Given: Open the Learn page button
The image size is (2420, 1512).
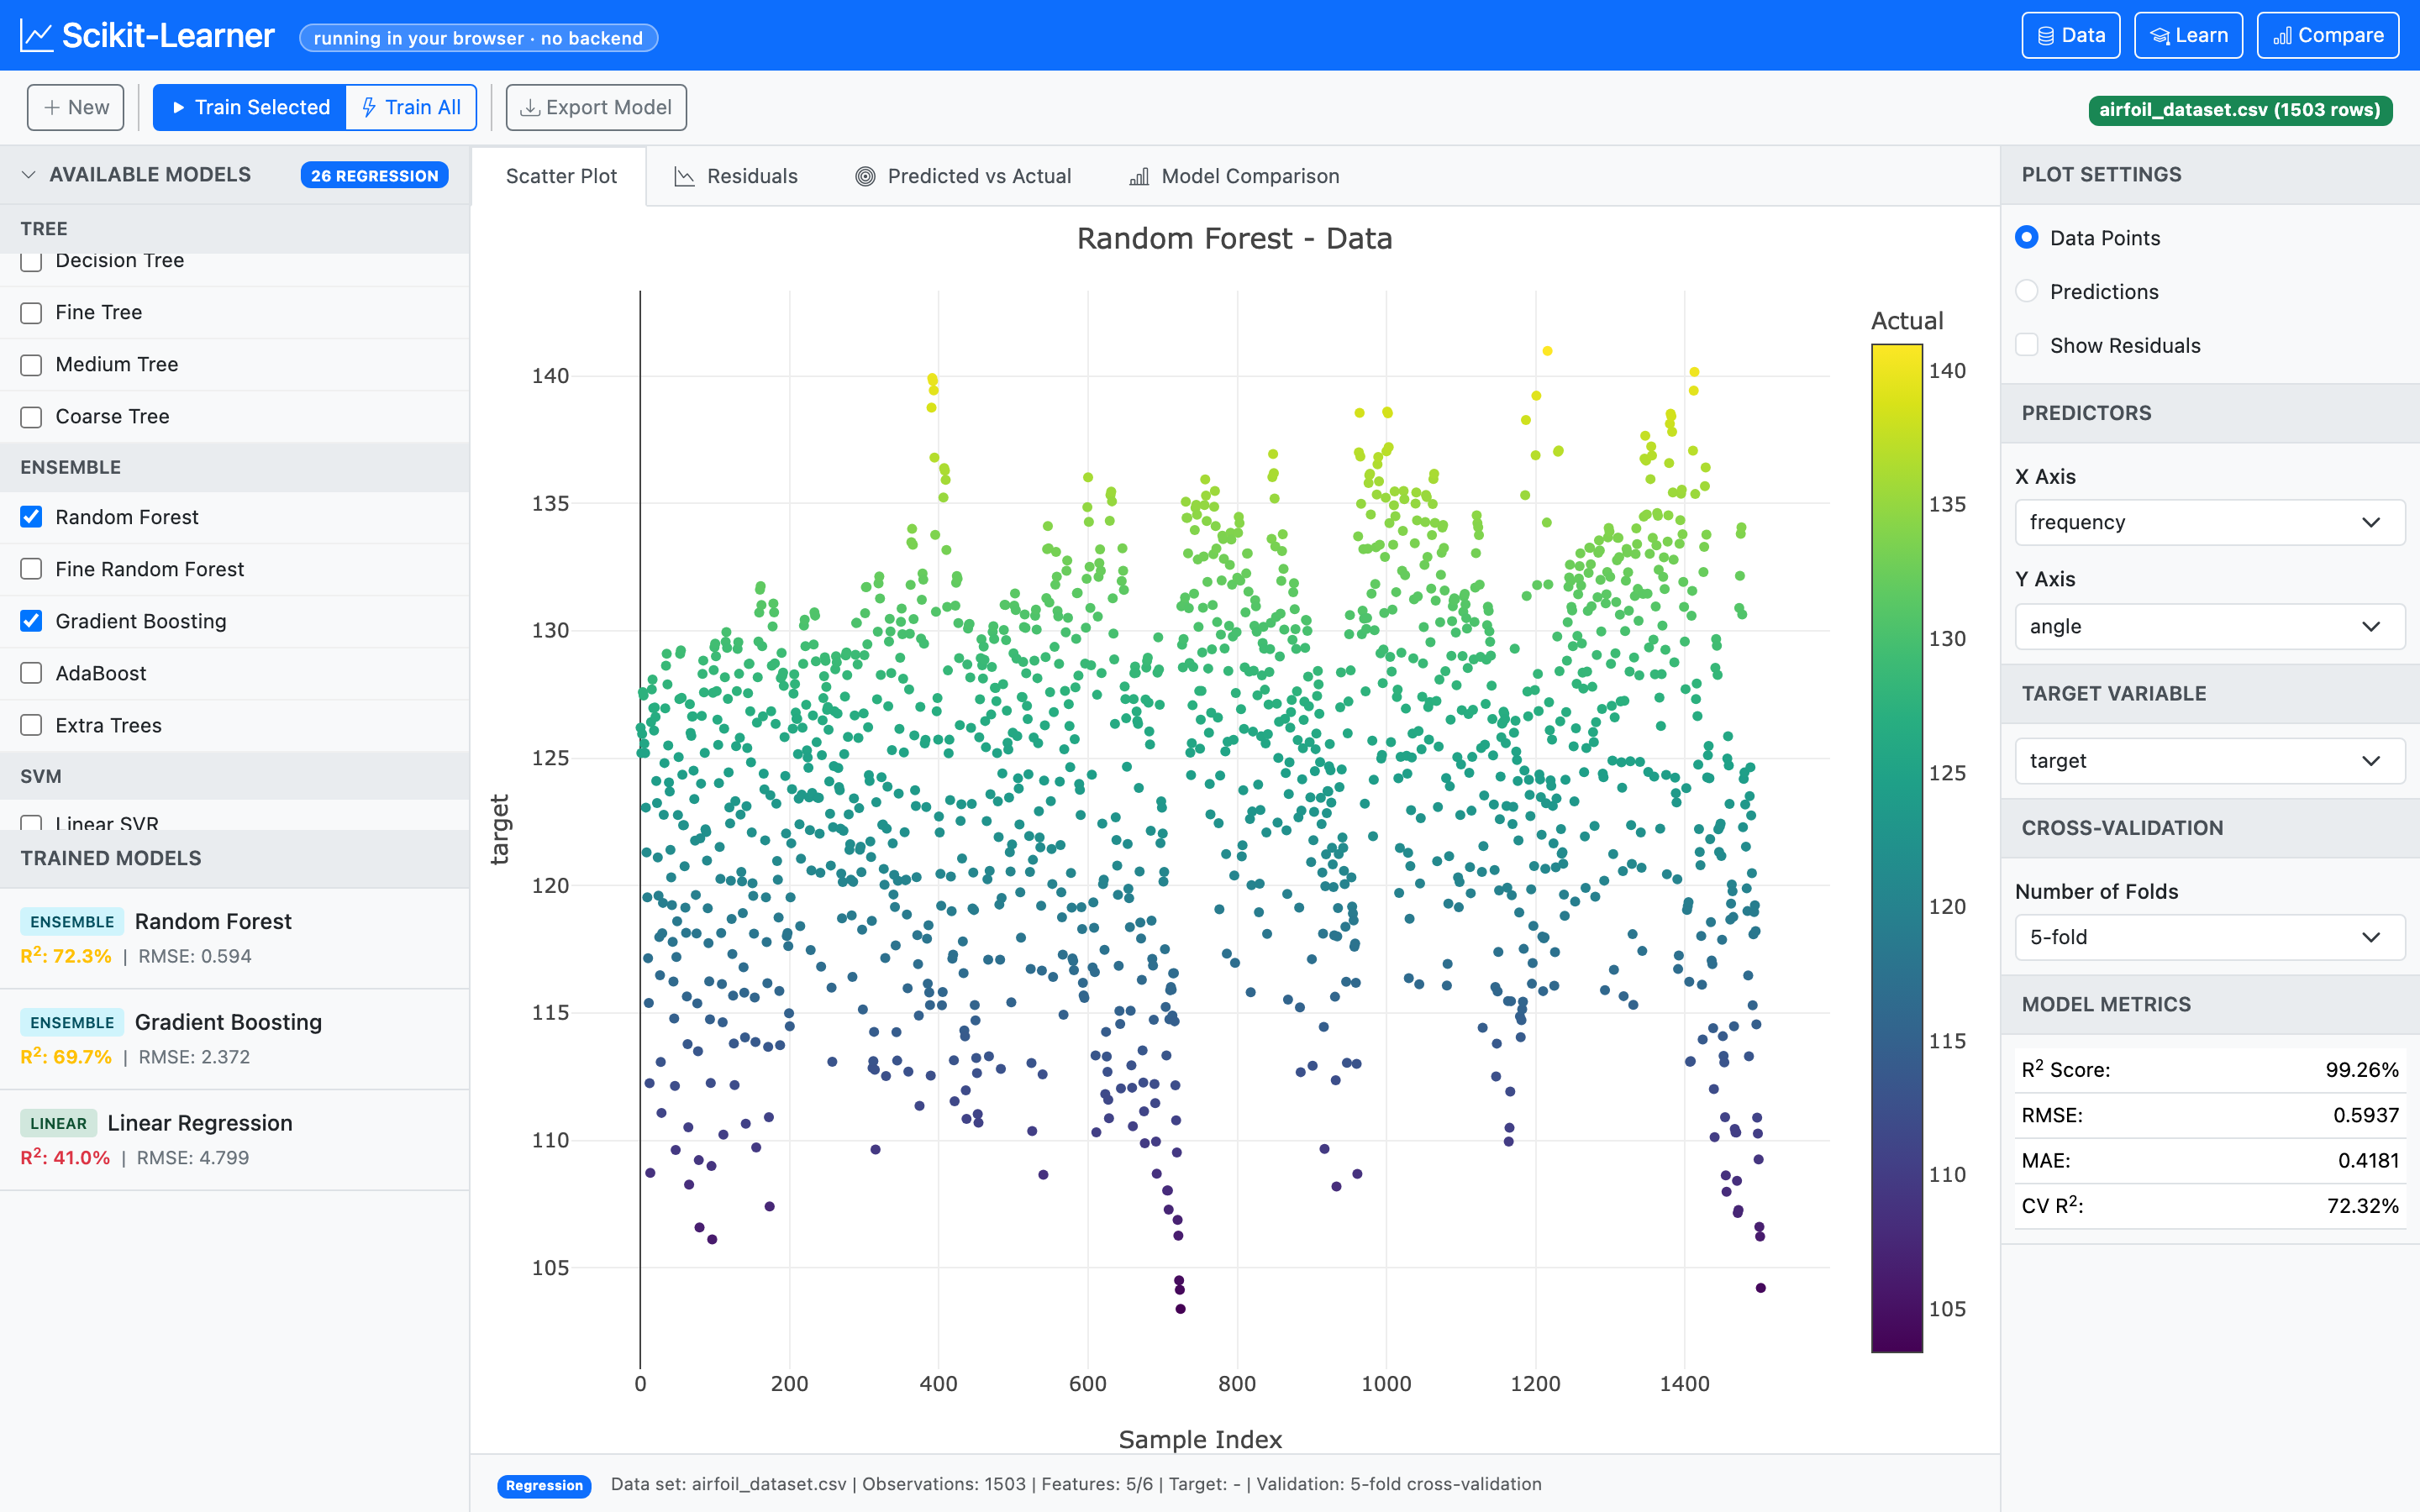Looking at the screenshot, I should pyautogui.click(x=2188, y=36).
